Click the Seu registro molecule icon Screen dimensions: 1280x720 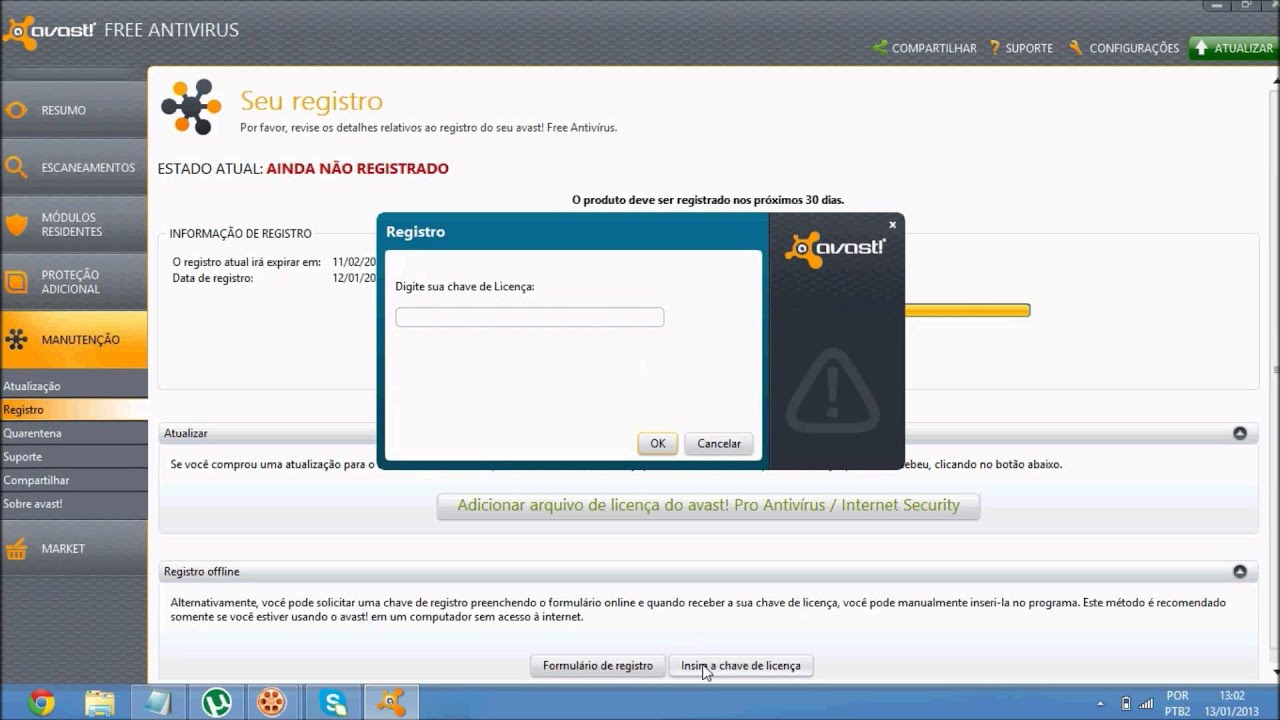tap(191, 107)
